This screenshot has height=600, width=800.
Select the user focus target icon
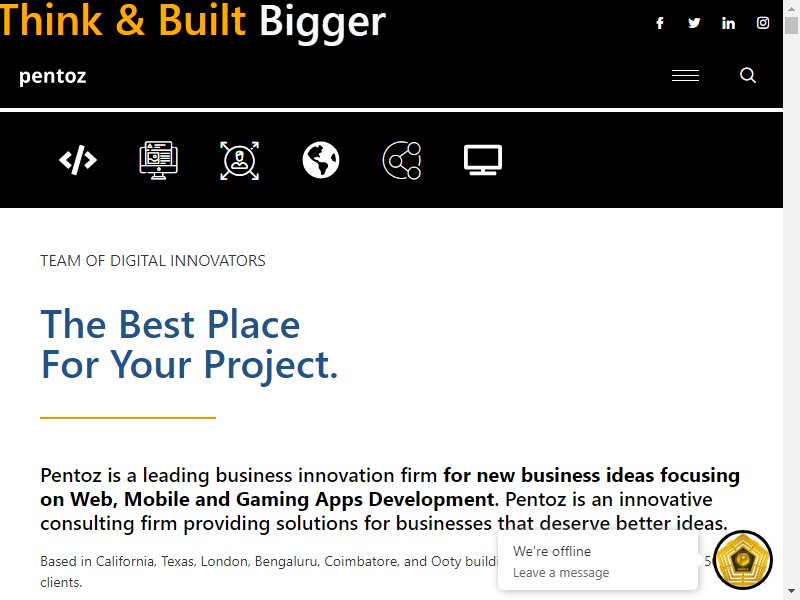[x=239, y=160]
